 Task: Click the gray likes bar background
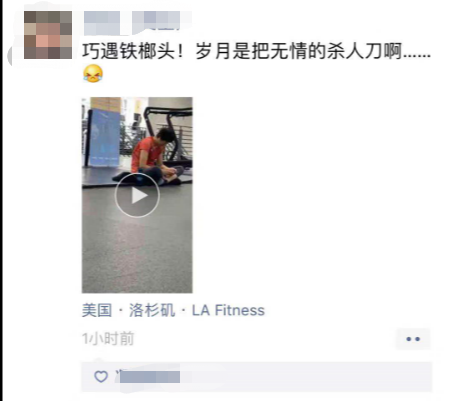(257, 377)
